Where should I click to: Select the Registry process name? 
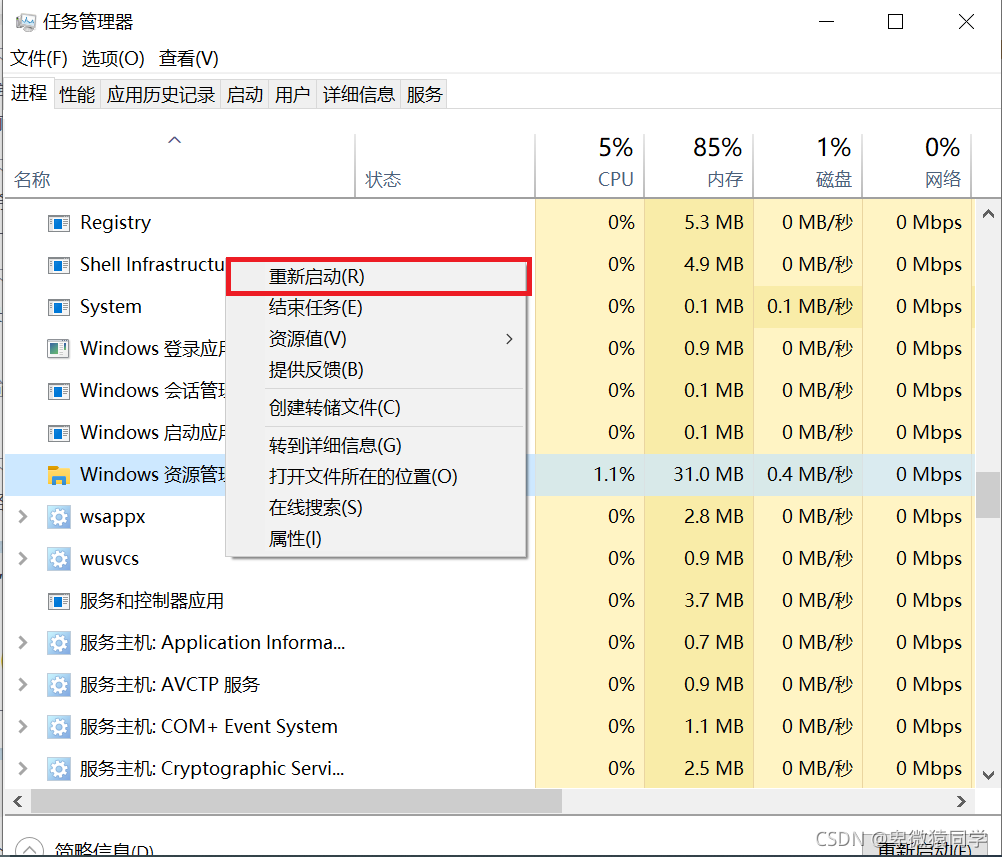(116, 222)
